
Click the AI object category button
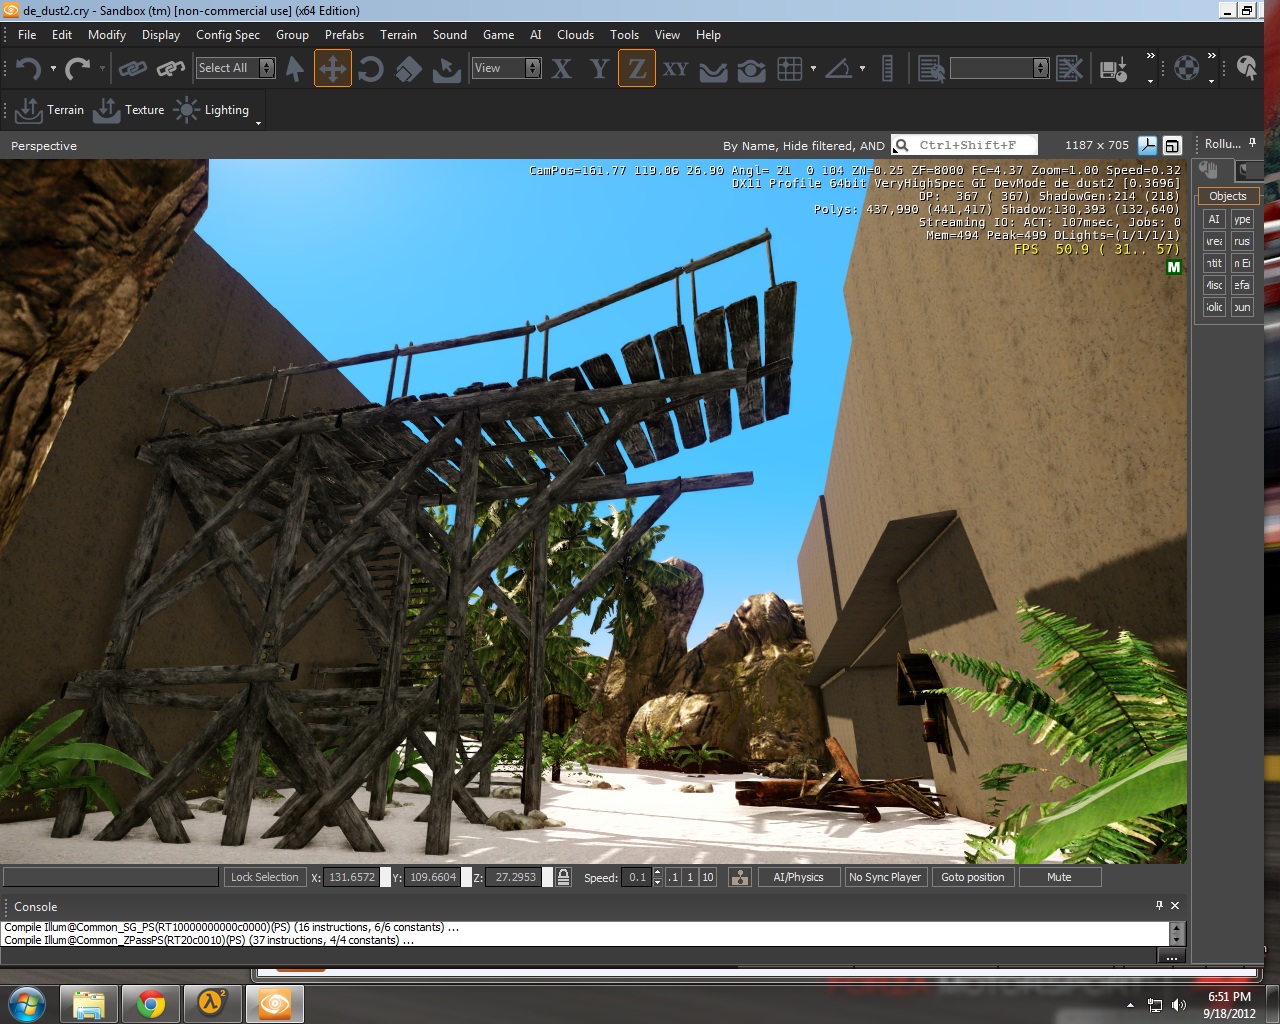(1214, 219)
